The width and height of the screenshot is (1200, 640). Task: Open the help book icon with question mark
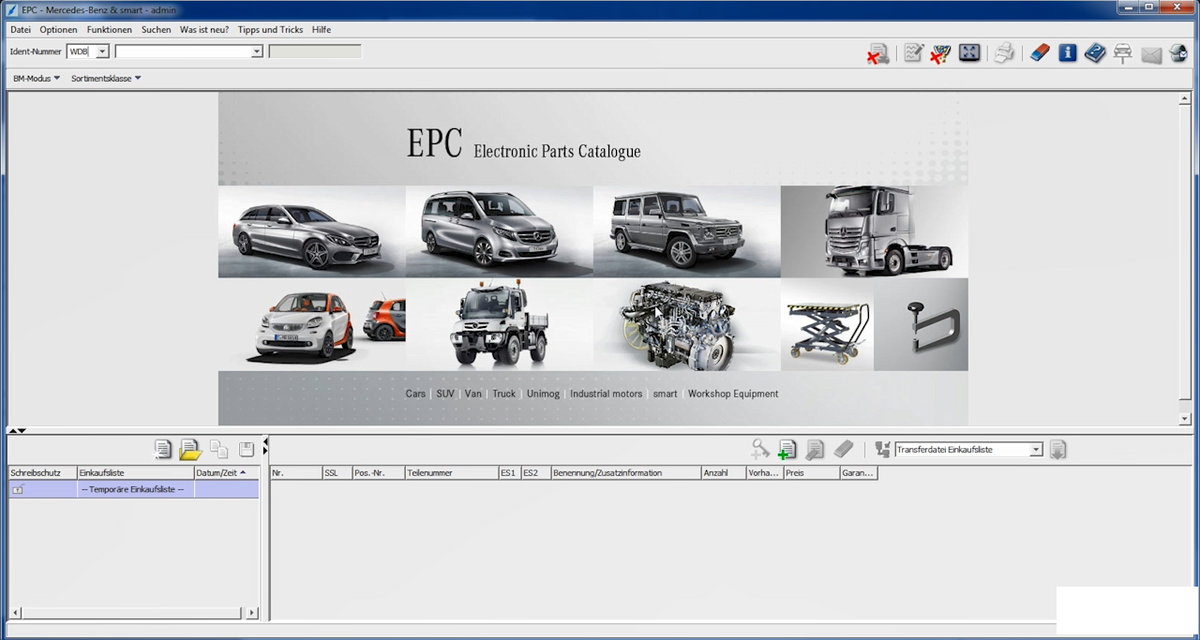click(x=1095, y=53)
